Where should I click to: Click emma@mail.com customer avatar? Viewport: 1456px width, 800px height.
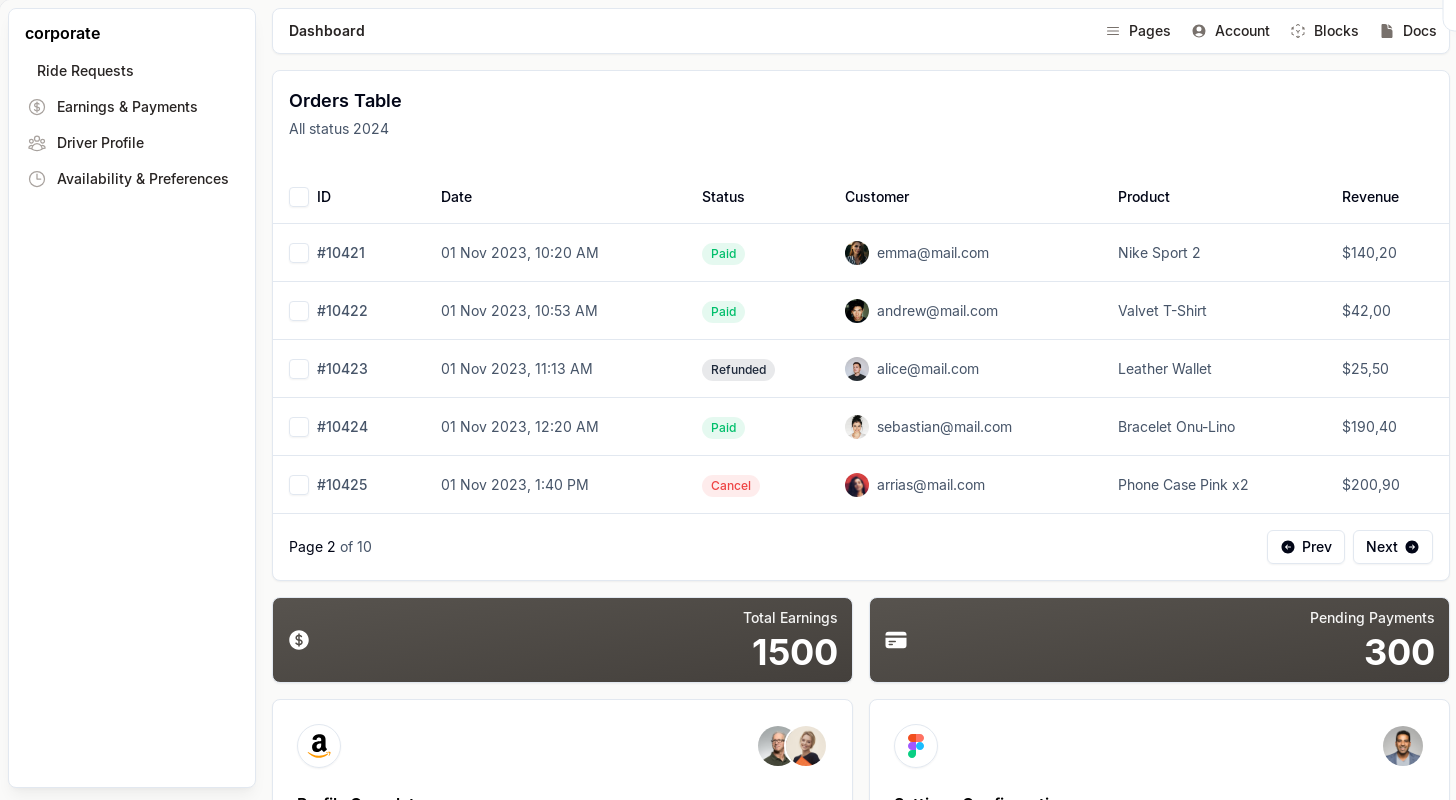tap(857, 253)
